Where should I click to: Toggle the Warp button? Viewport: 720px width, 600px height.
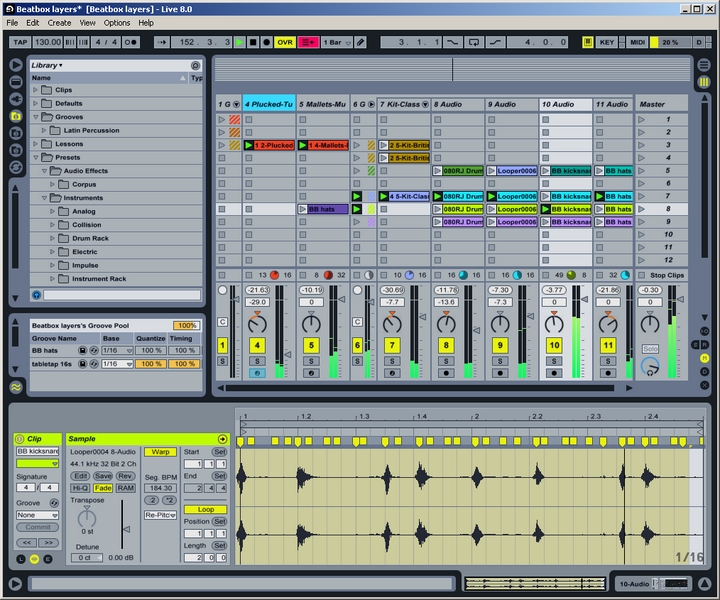160,452
